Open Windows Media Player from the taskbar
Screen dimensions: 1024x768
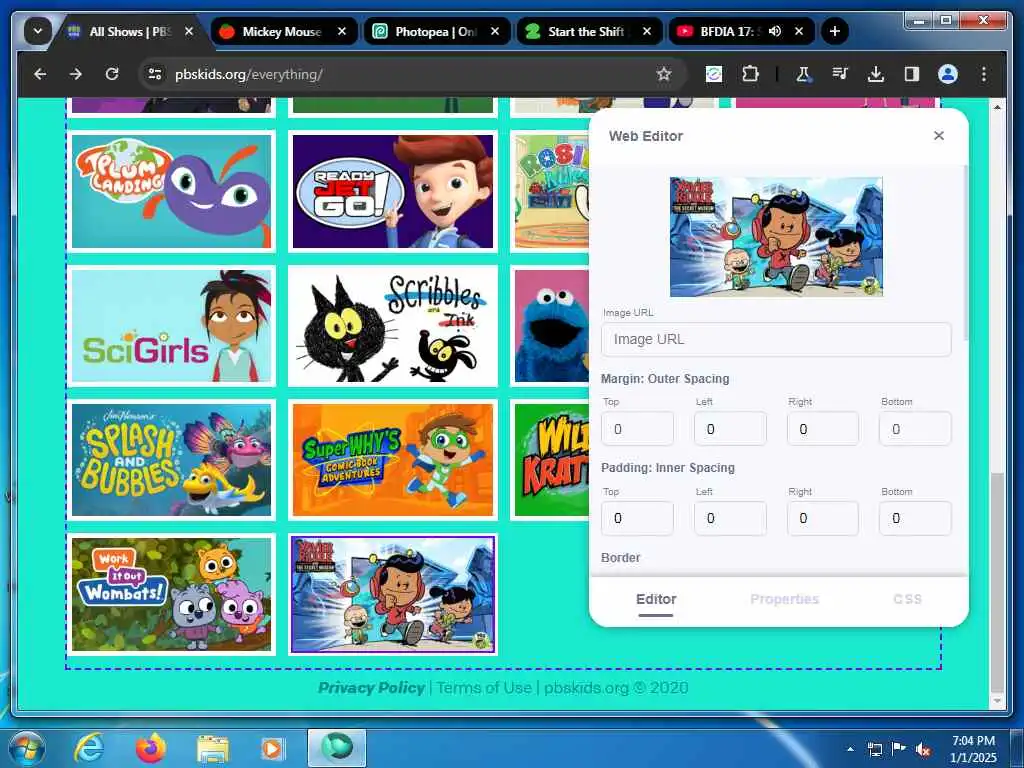tap(273, 748)
